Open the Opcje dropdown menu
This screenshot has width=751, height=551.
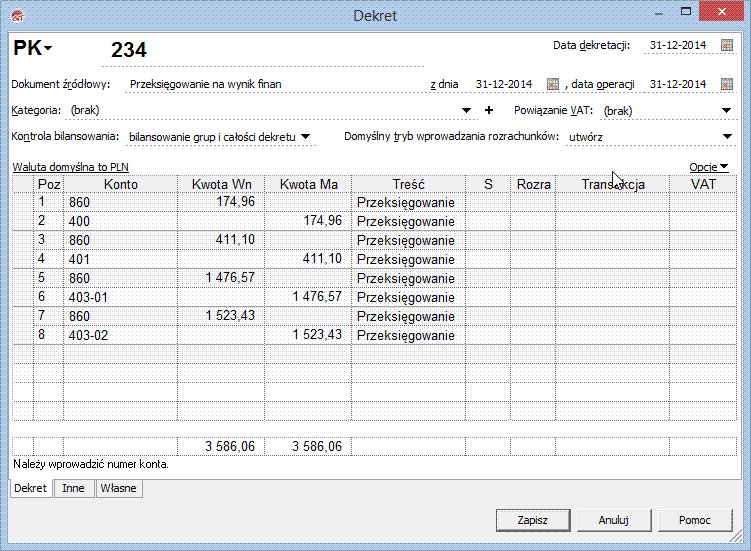[x=709, y=167]
